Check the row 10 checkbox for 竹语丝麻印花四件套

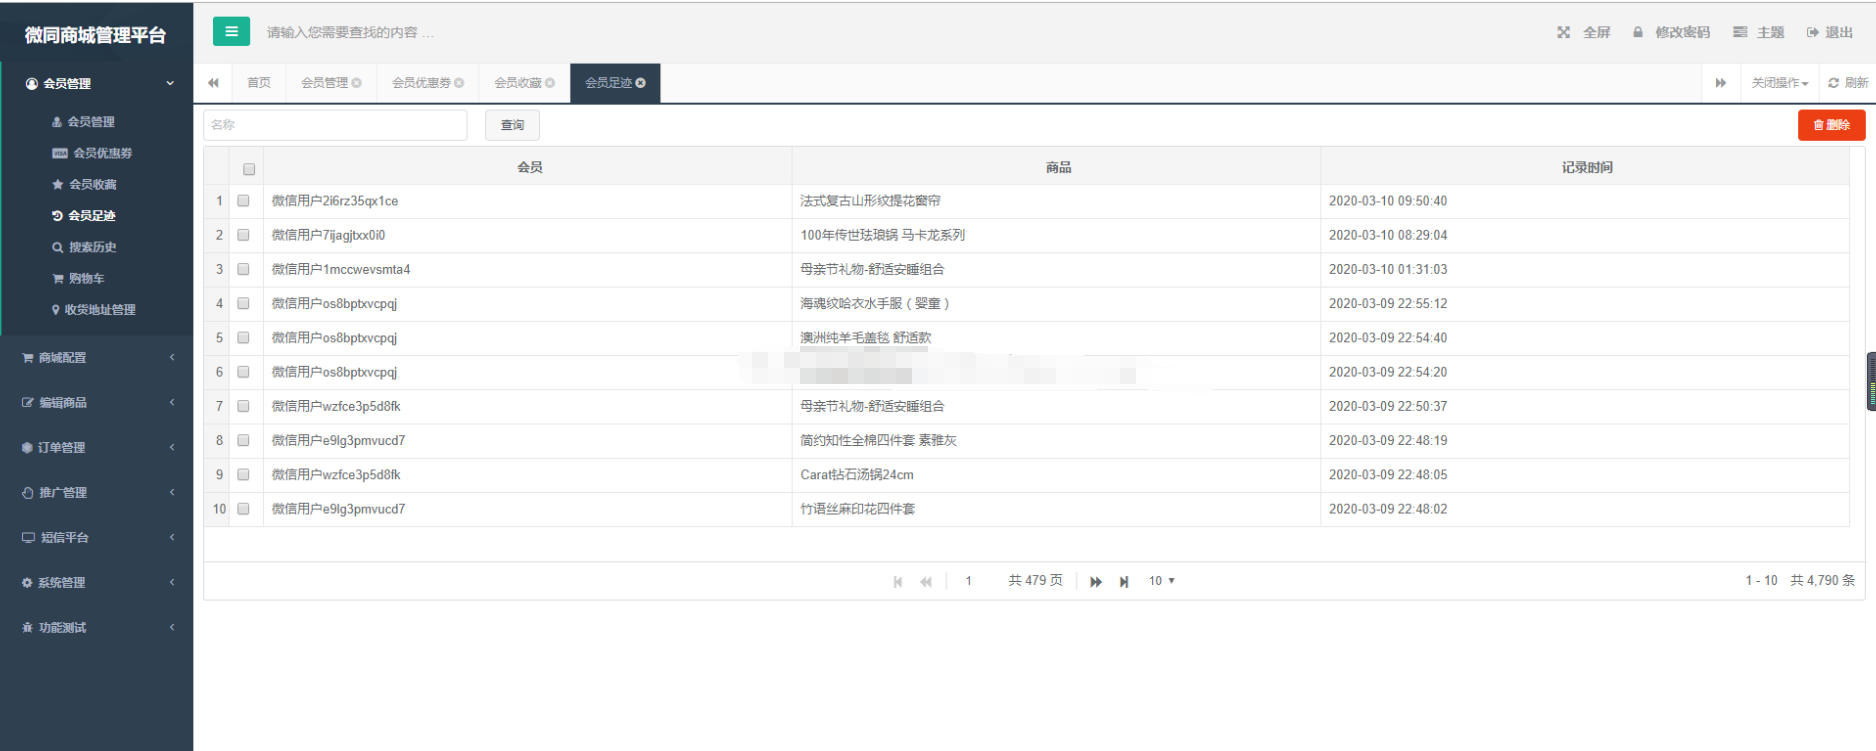point(243,509)
